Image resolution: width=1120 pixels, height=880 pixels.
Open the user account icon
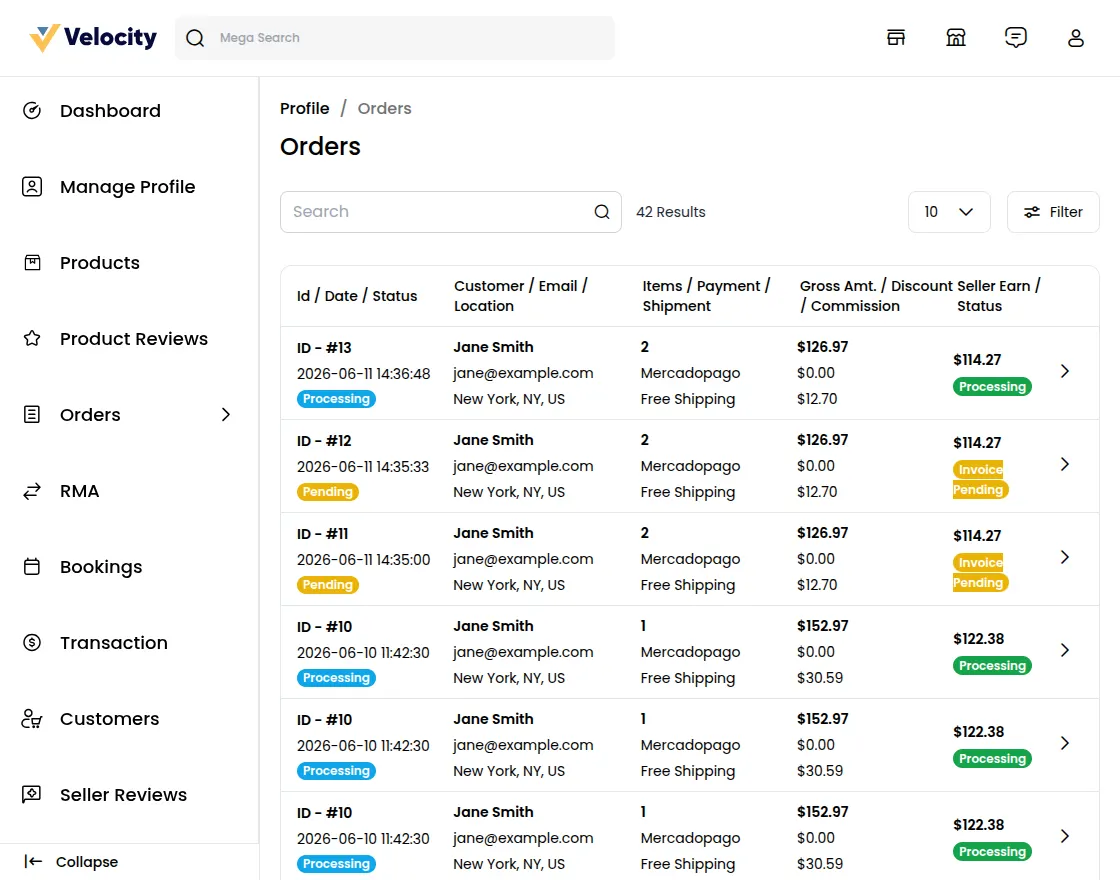click(1076, 38)
